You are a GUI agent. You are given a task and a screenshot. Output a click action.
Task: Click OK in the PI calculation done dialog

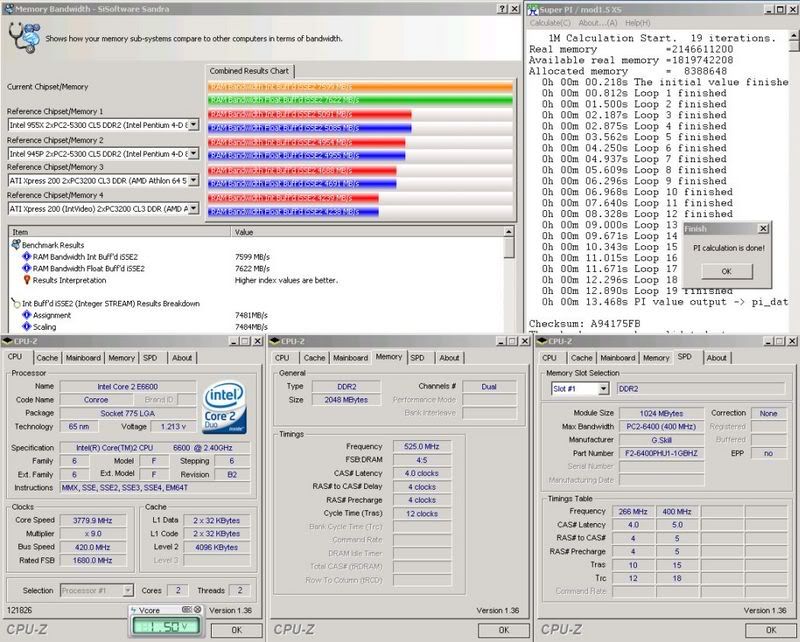727,271
